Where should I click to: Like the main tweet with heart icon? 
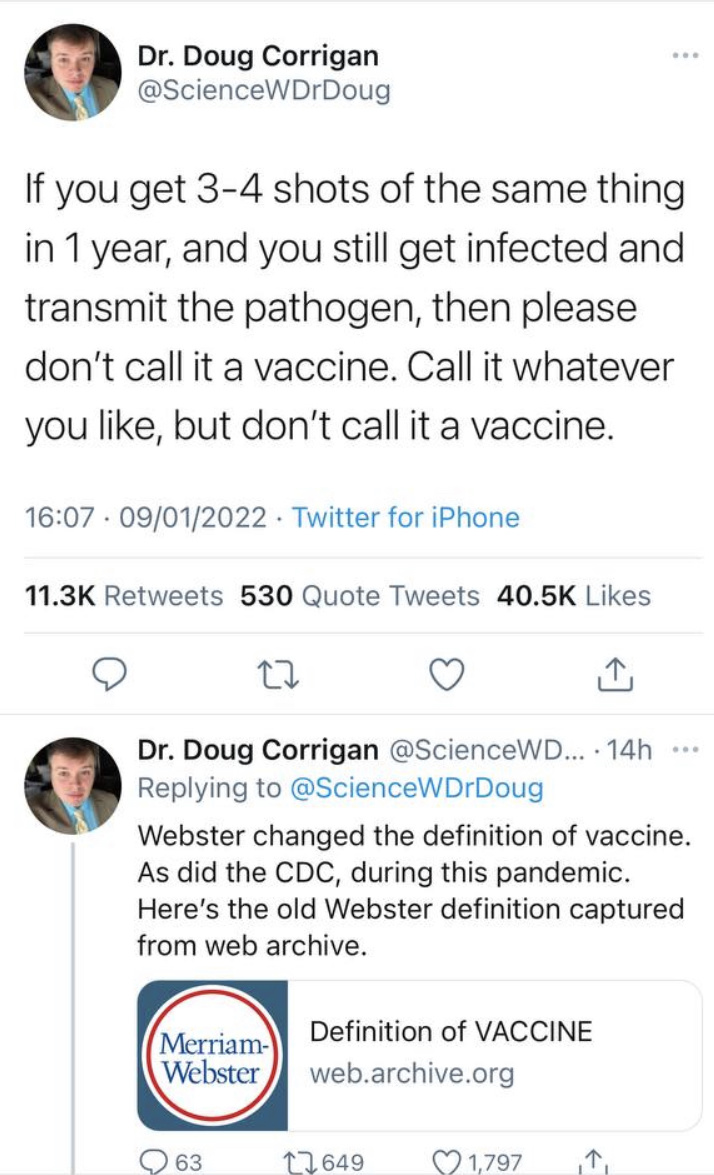point(447,674)
